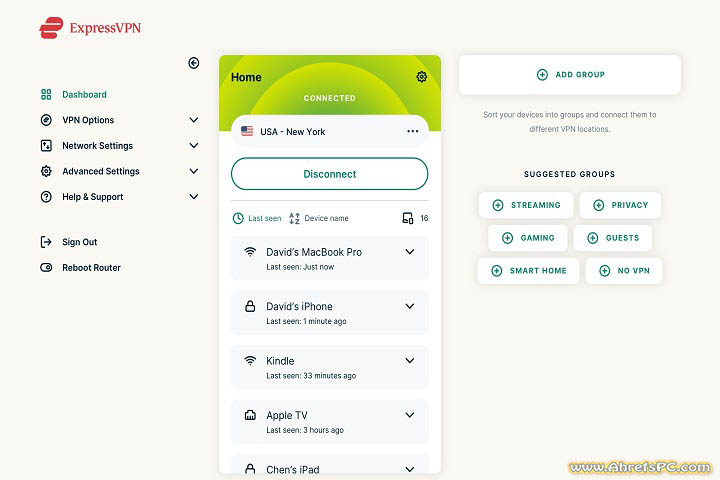The image size is (720, 480).
Task: Expand Chen's iPad device details
Action: pos(410,469)
